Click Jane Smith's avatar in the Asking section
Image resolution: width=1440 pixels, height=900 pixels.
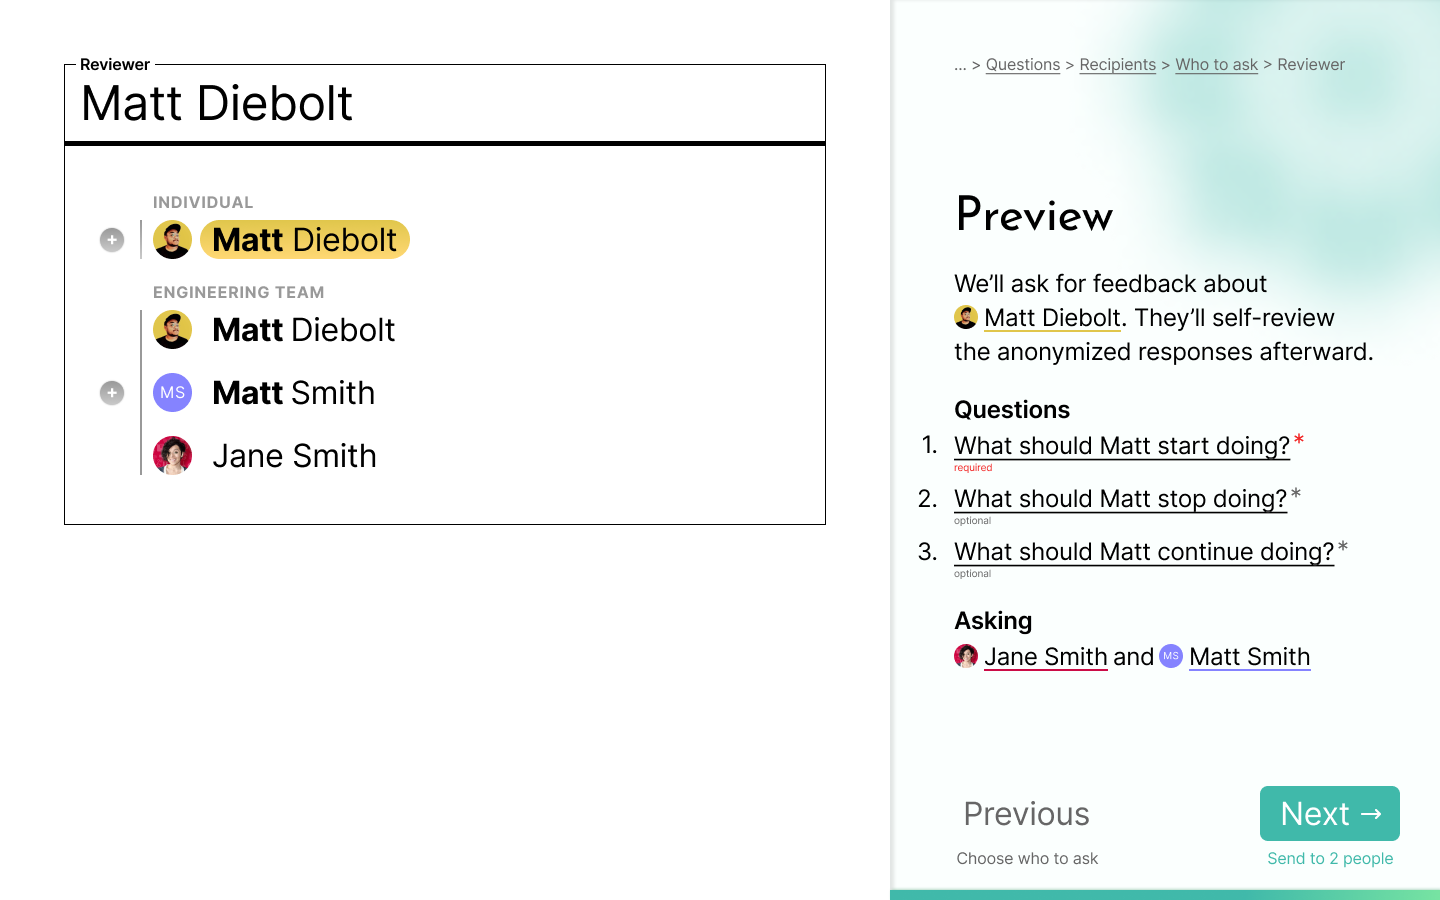tap(966, 657)
